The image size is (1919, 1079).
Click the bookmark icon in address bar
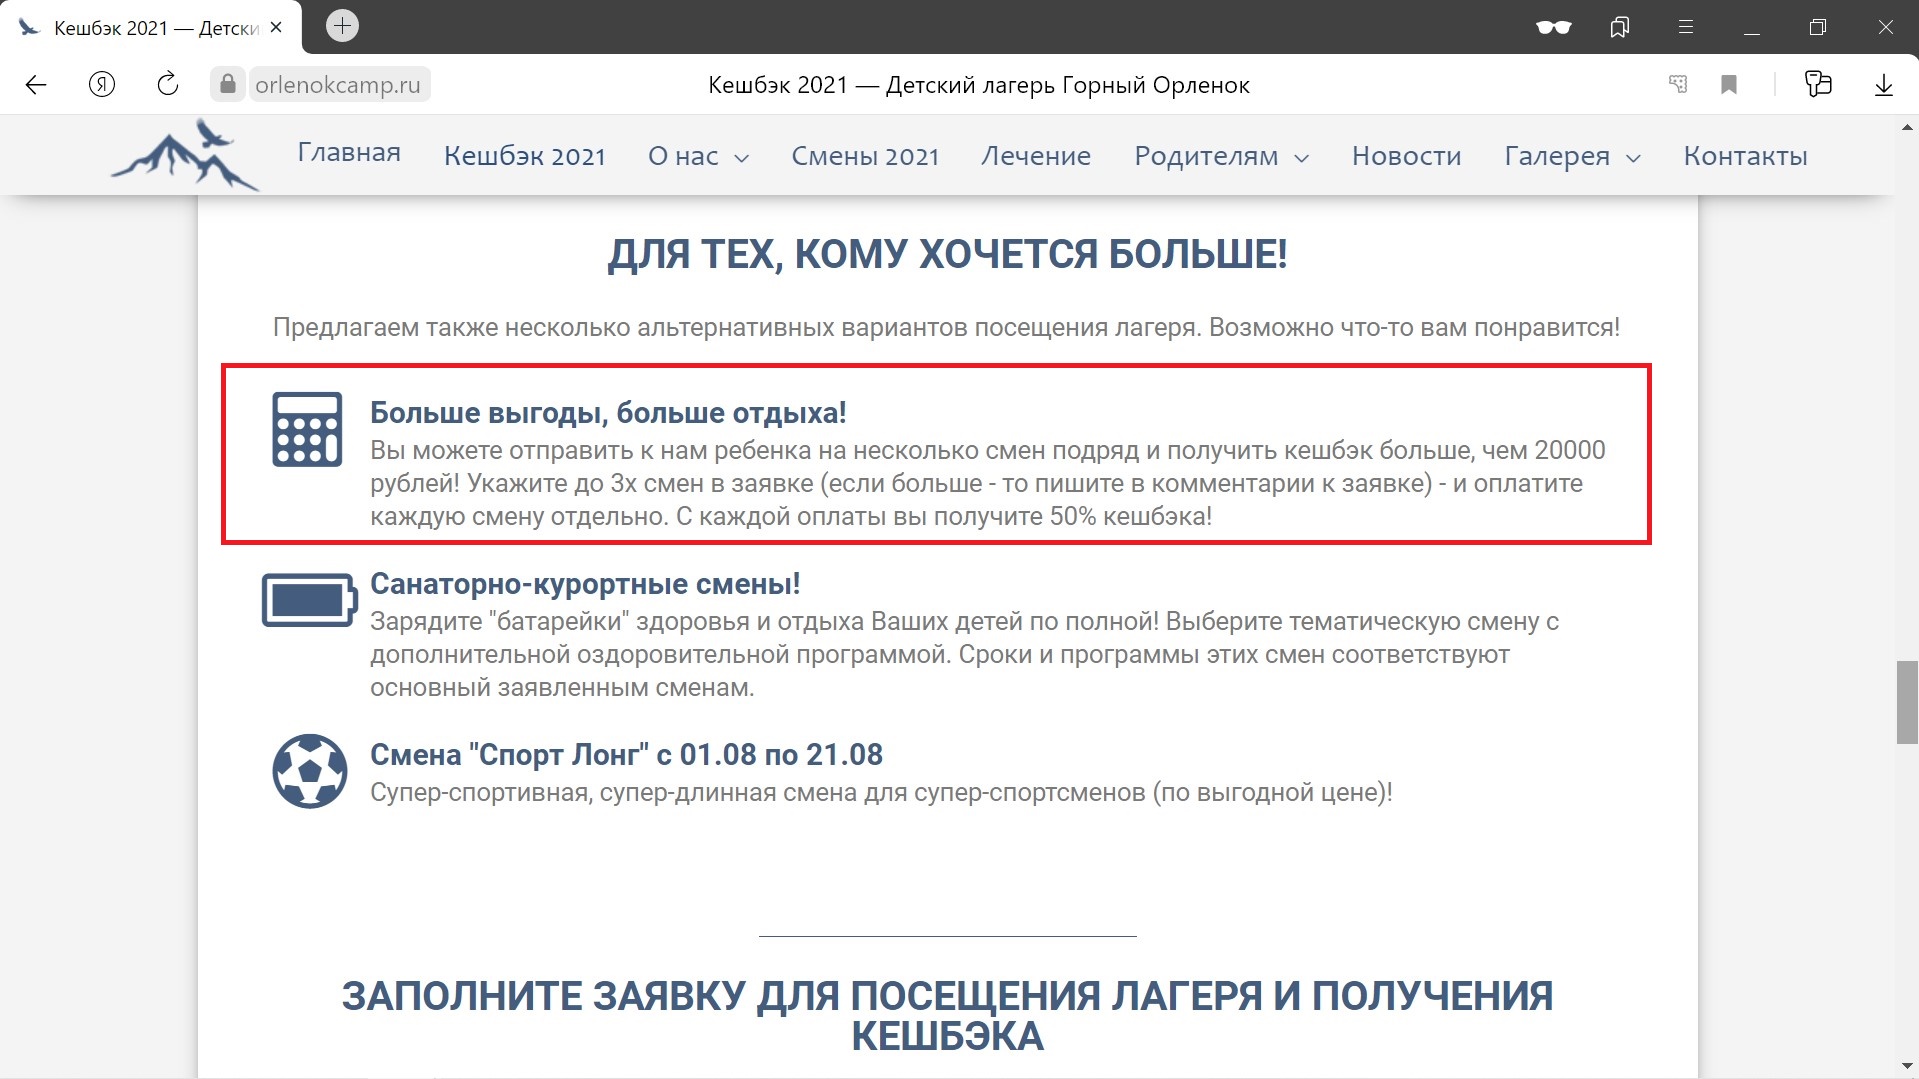point(1729,85)
